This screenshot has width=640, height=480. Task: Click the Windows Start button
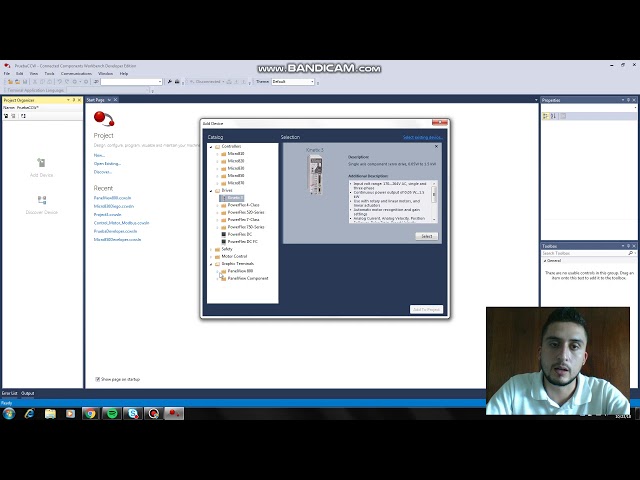pyautogui.click(x=9, y=413)
